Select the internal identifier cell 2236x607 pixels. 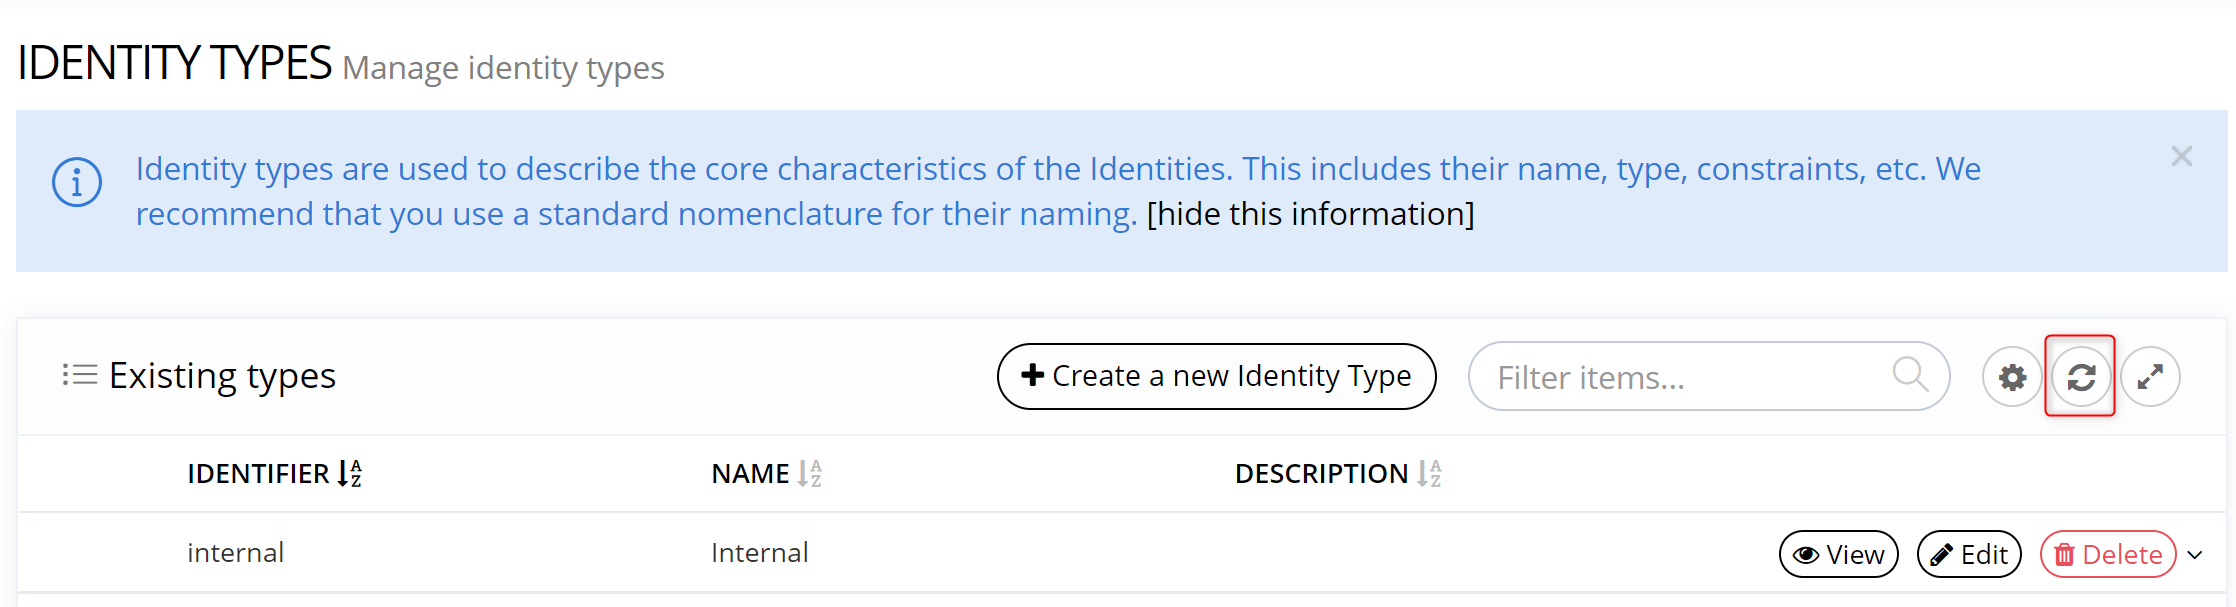[x=236, y=553]
